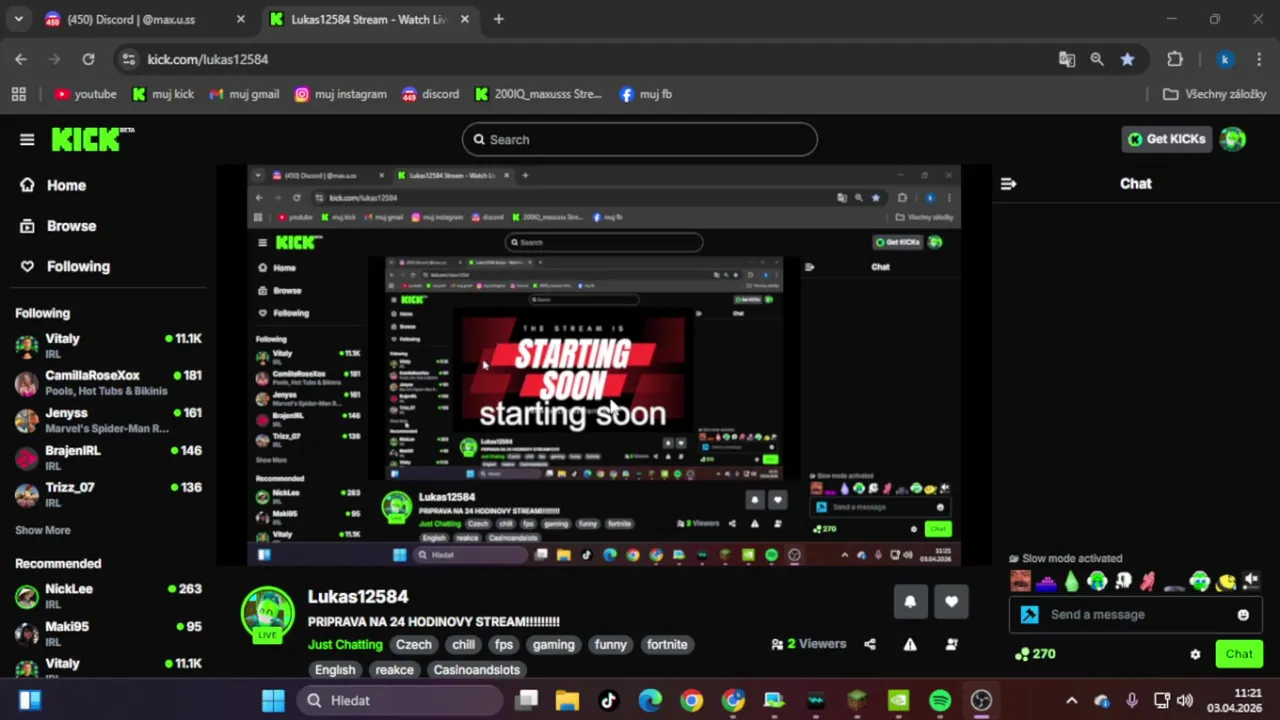The width and height of the screenshot is (1280, 720).
Task: Insert the green crystal emote
Action: (1072, 581)
